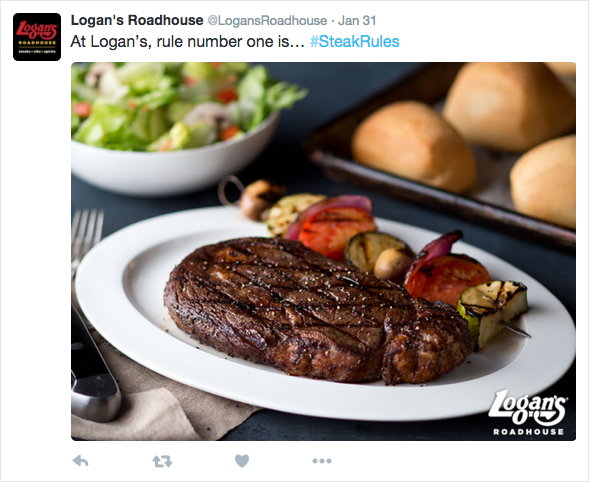Open the Logan's Roadhouse display name

(x=137, y=20)
